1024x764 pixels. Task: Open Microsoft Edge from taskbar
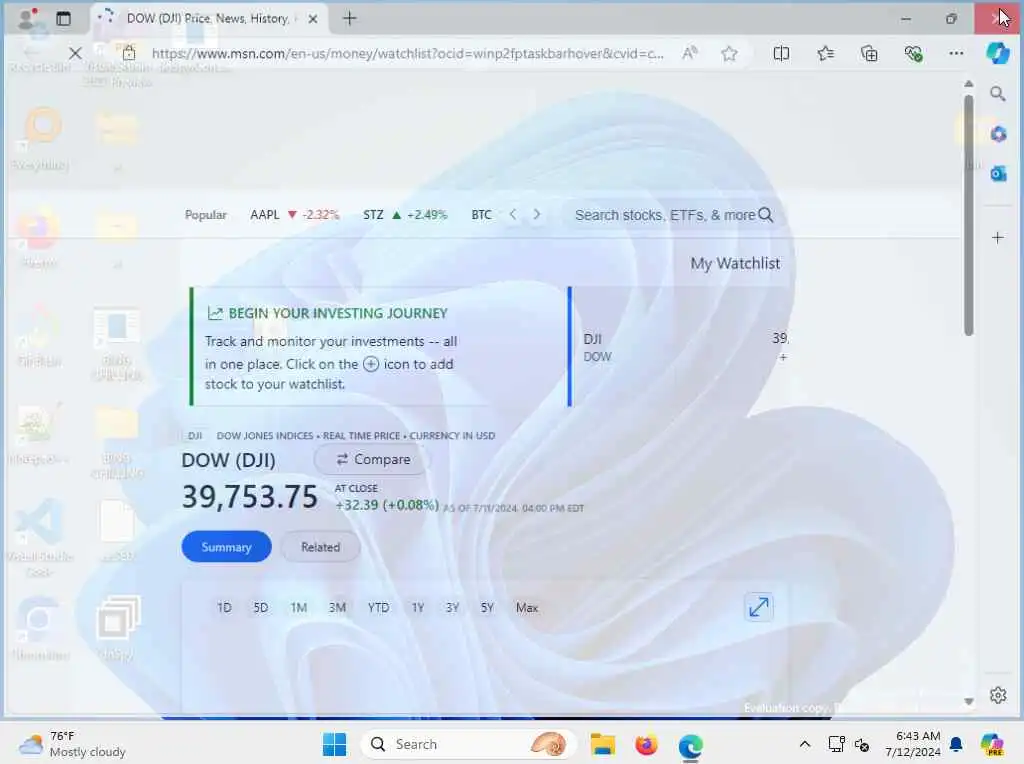(x=690, y=744)
